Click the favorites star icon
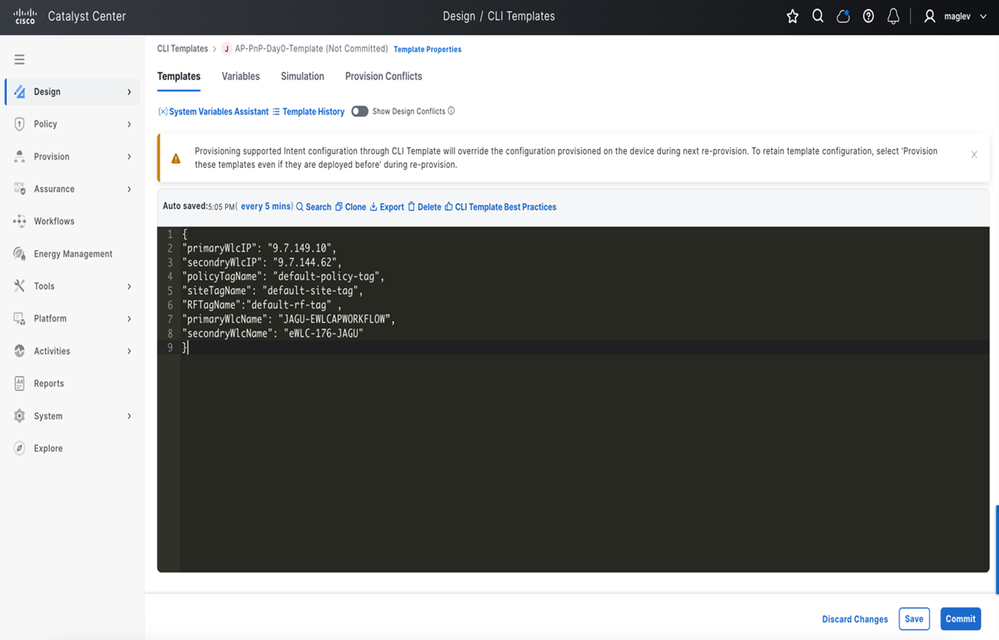Viewport: 999px width, 640px height. (x=792, y=17)
